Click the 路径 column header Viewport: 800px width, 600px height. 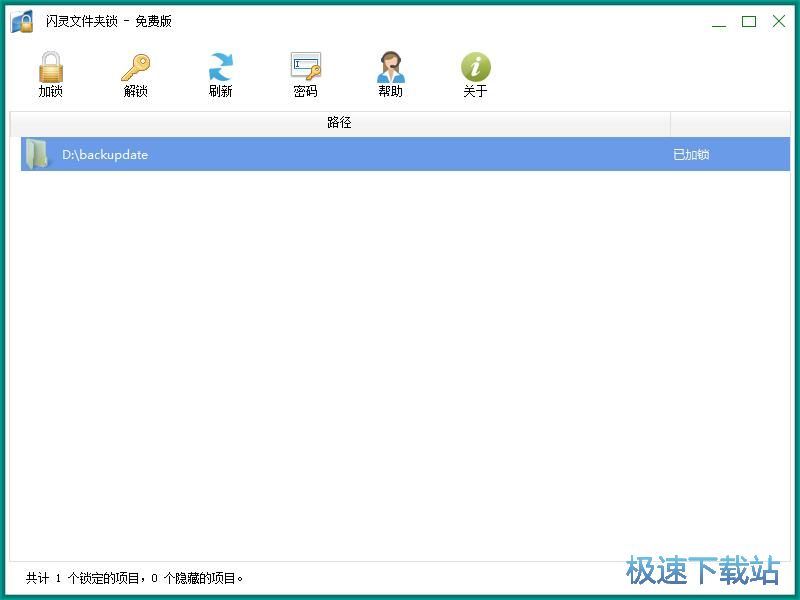point(340,123)
